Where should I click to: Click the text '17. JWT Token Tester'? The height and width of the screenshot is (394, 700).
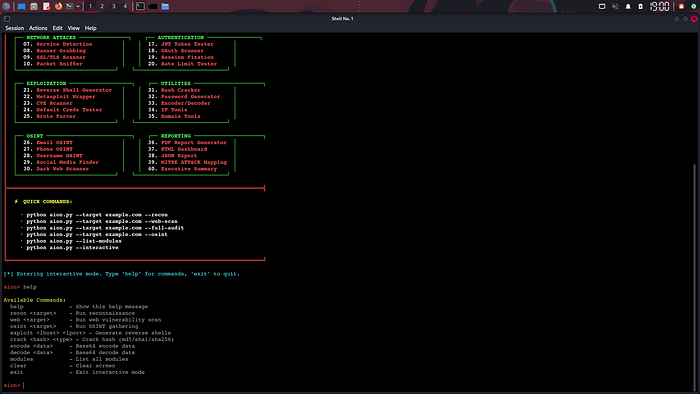point(181,44)
